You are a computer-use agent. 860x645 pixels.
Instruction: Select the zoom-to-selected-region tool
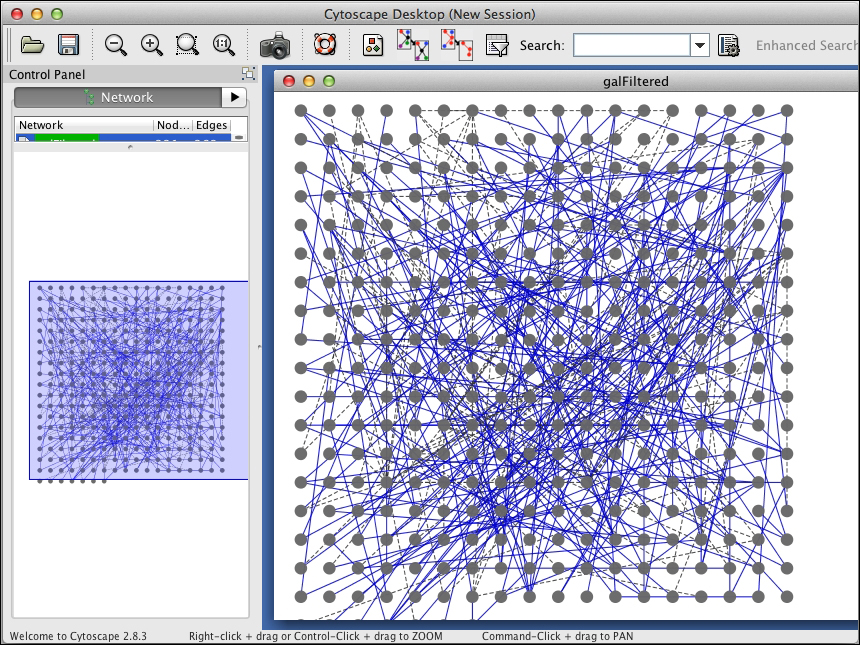tap(186, 45)
